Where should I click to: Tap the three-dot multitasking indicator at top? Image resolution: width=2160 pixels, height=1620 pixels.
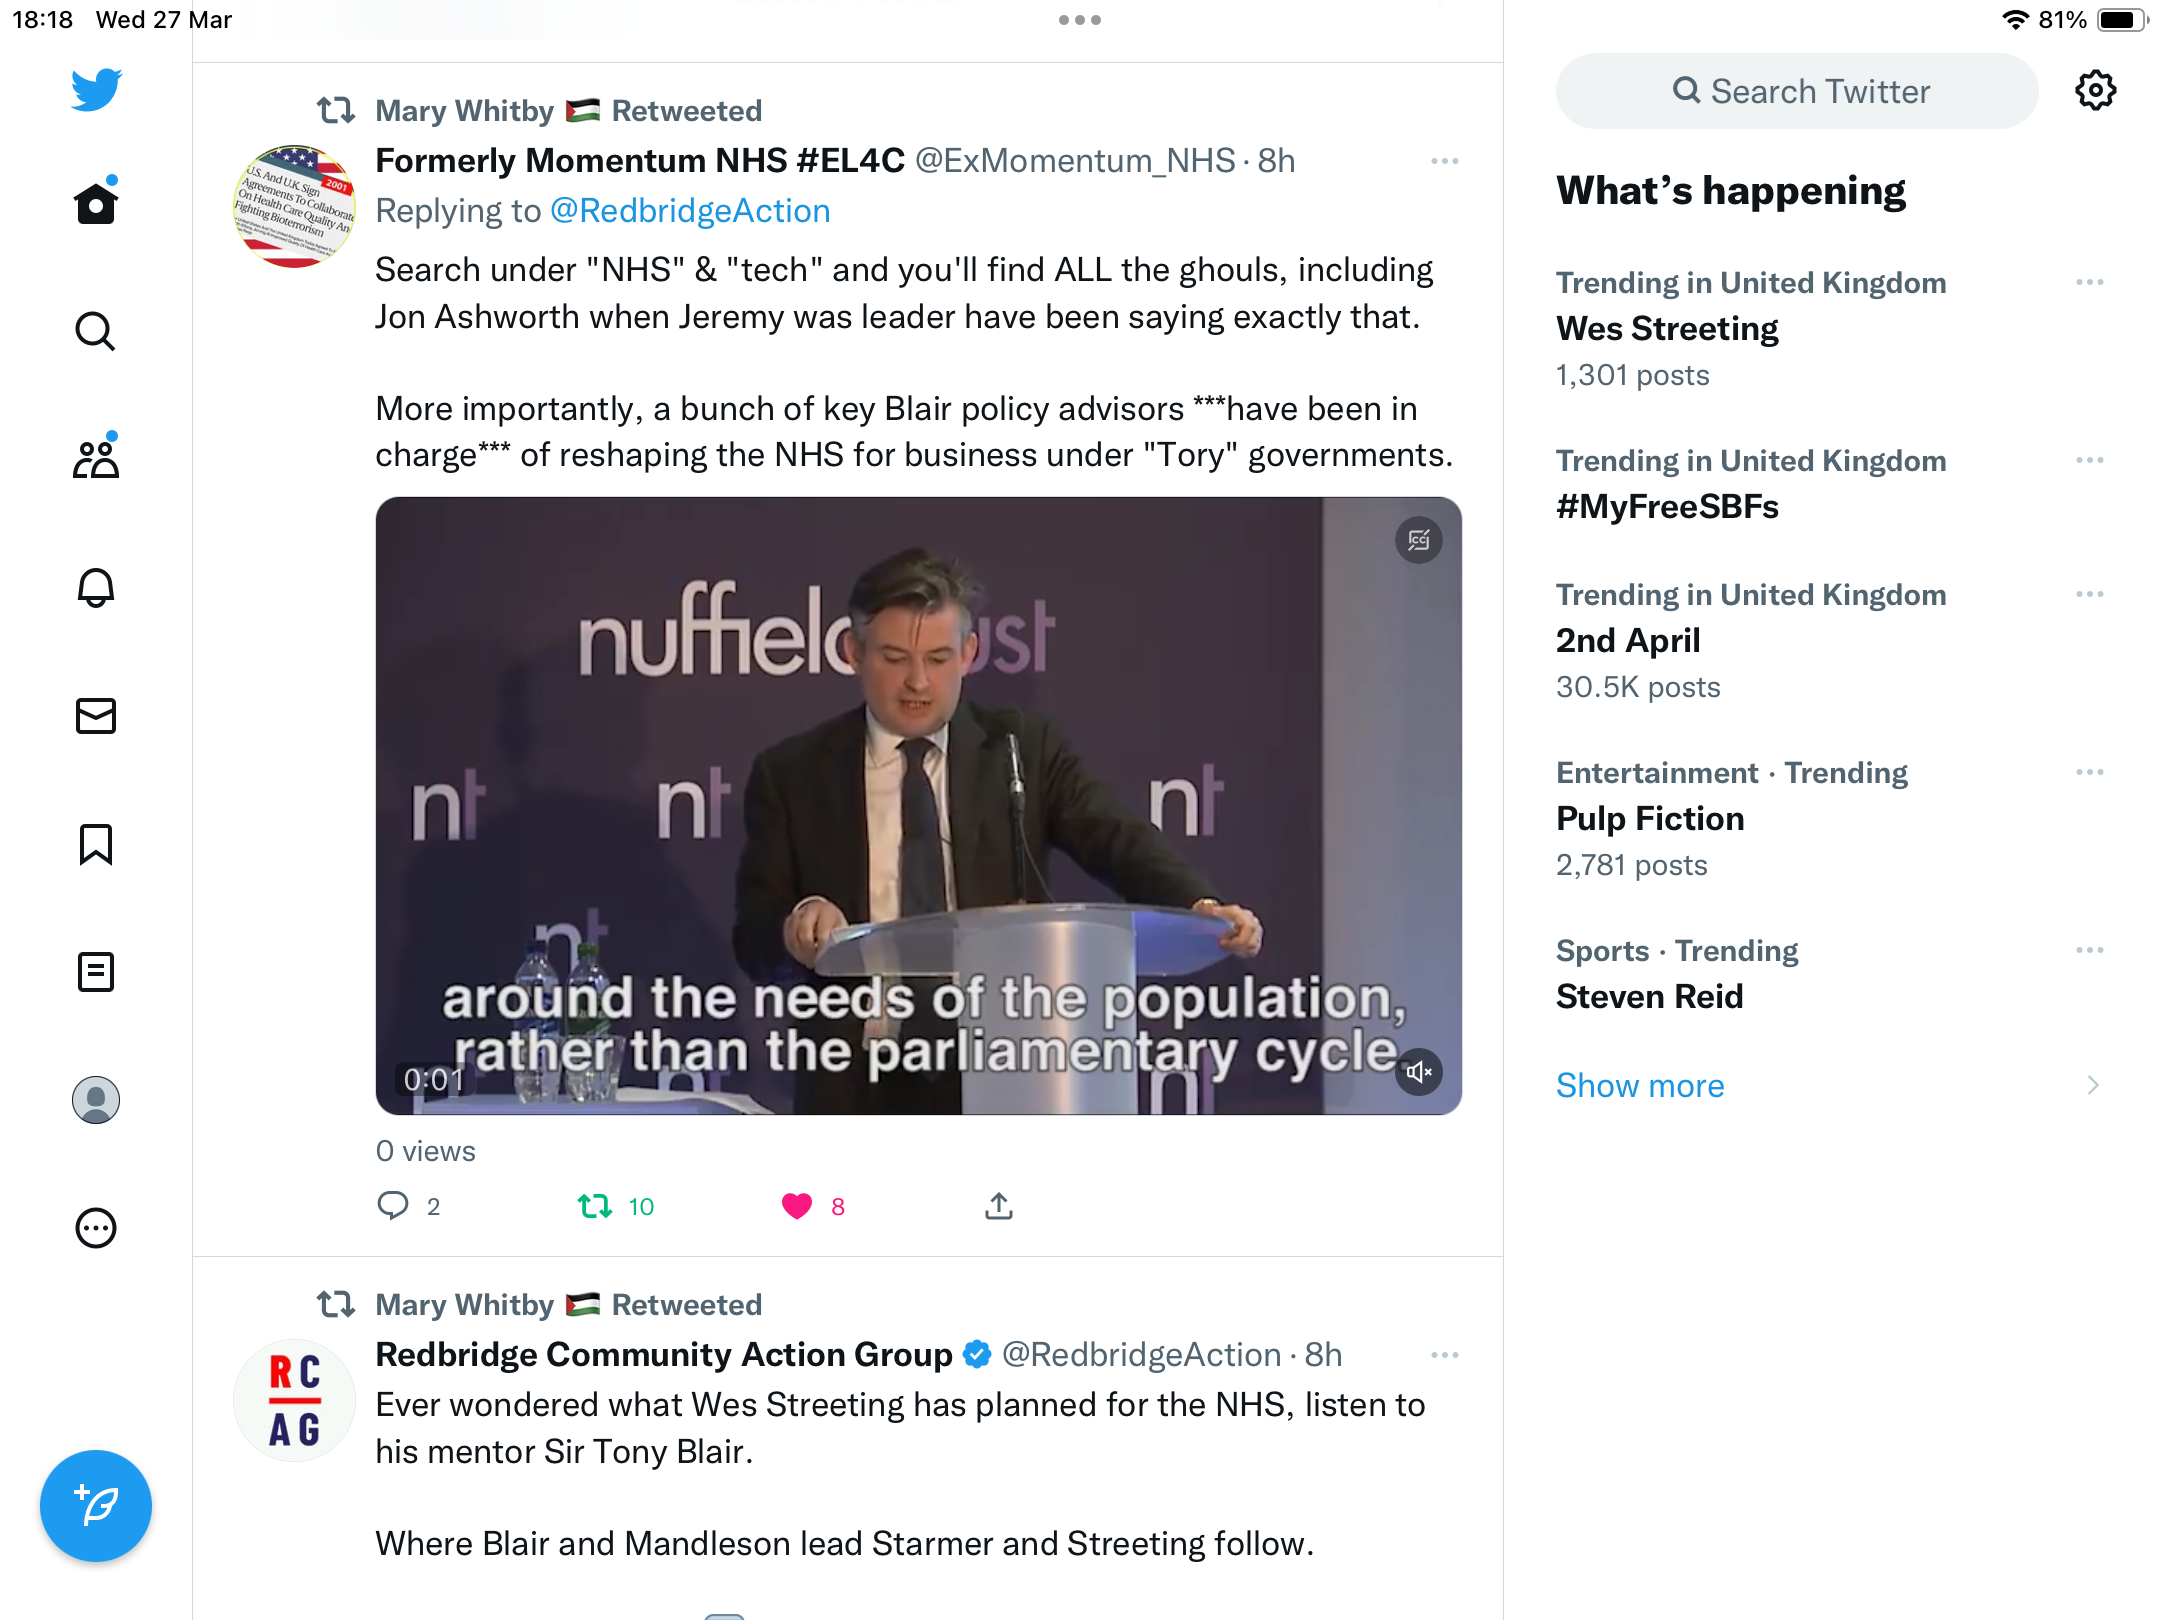(x=1080, y=20)
